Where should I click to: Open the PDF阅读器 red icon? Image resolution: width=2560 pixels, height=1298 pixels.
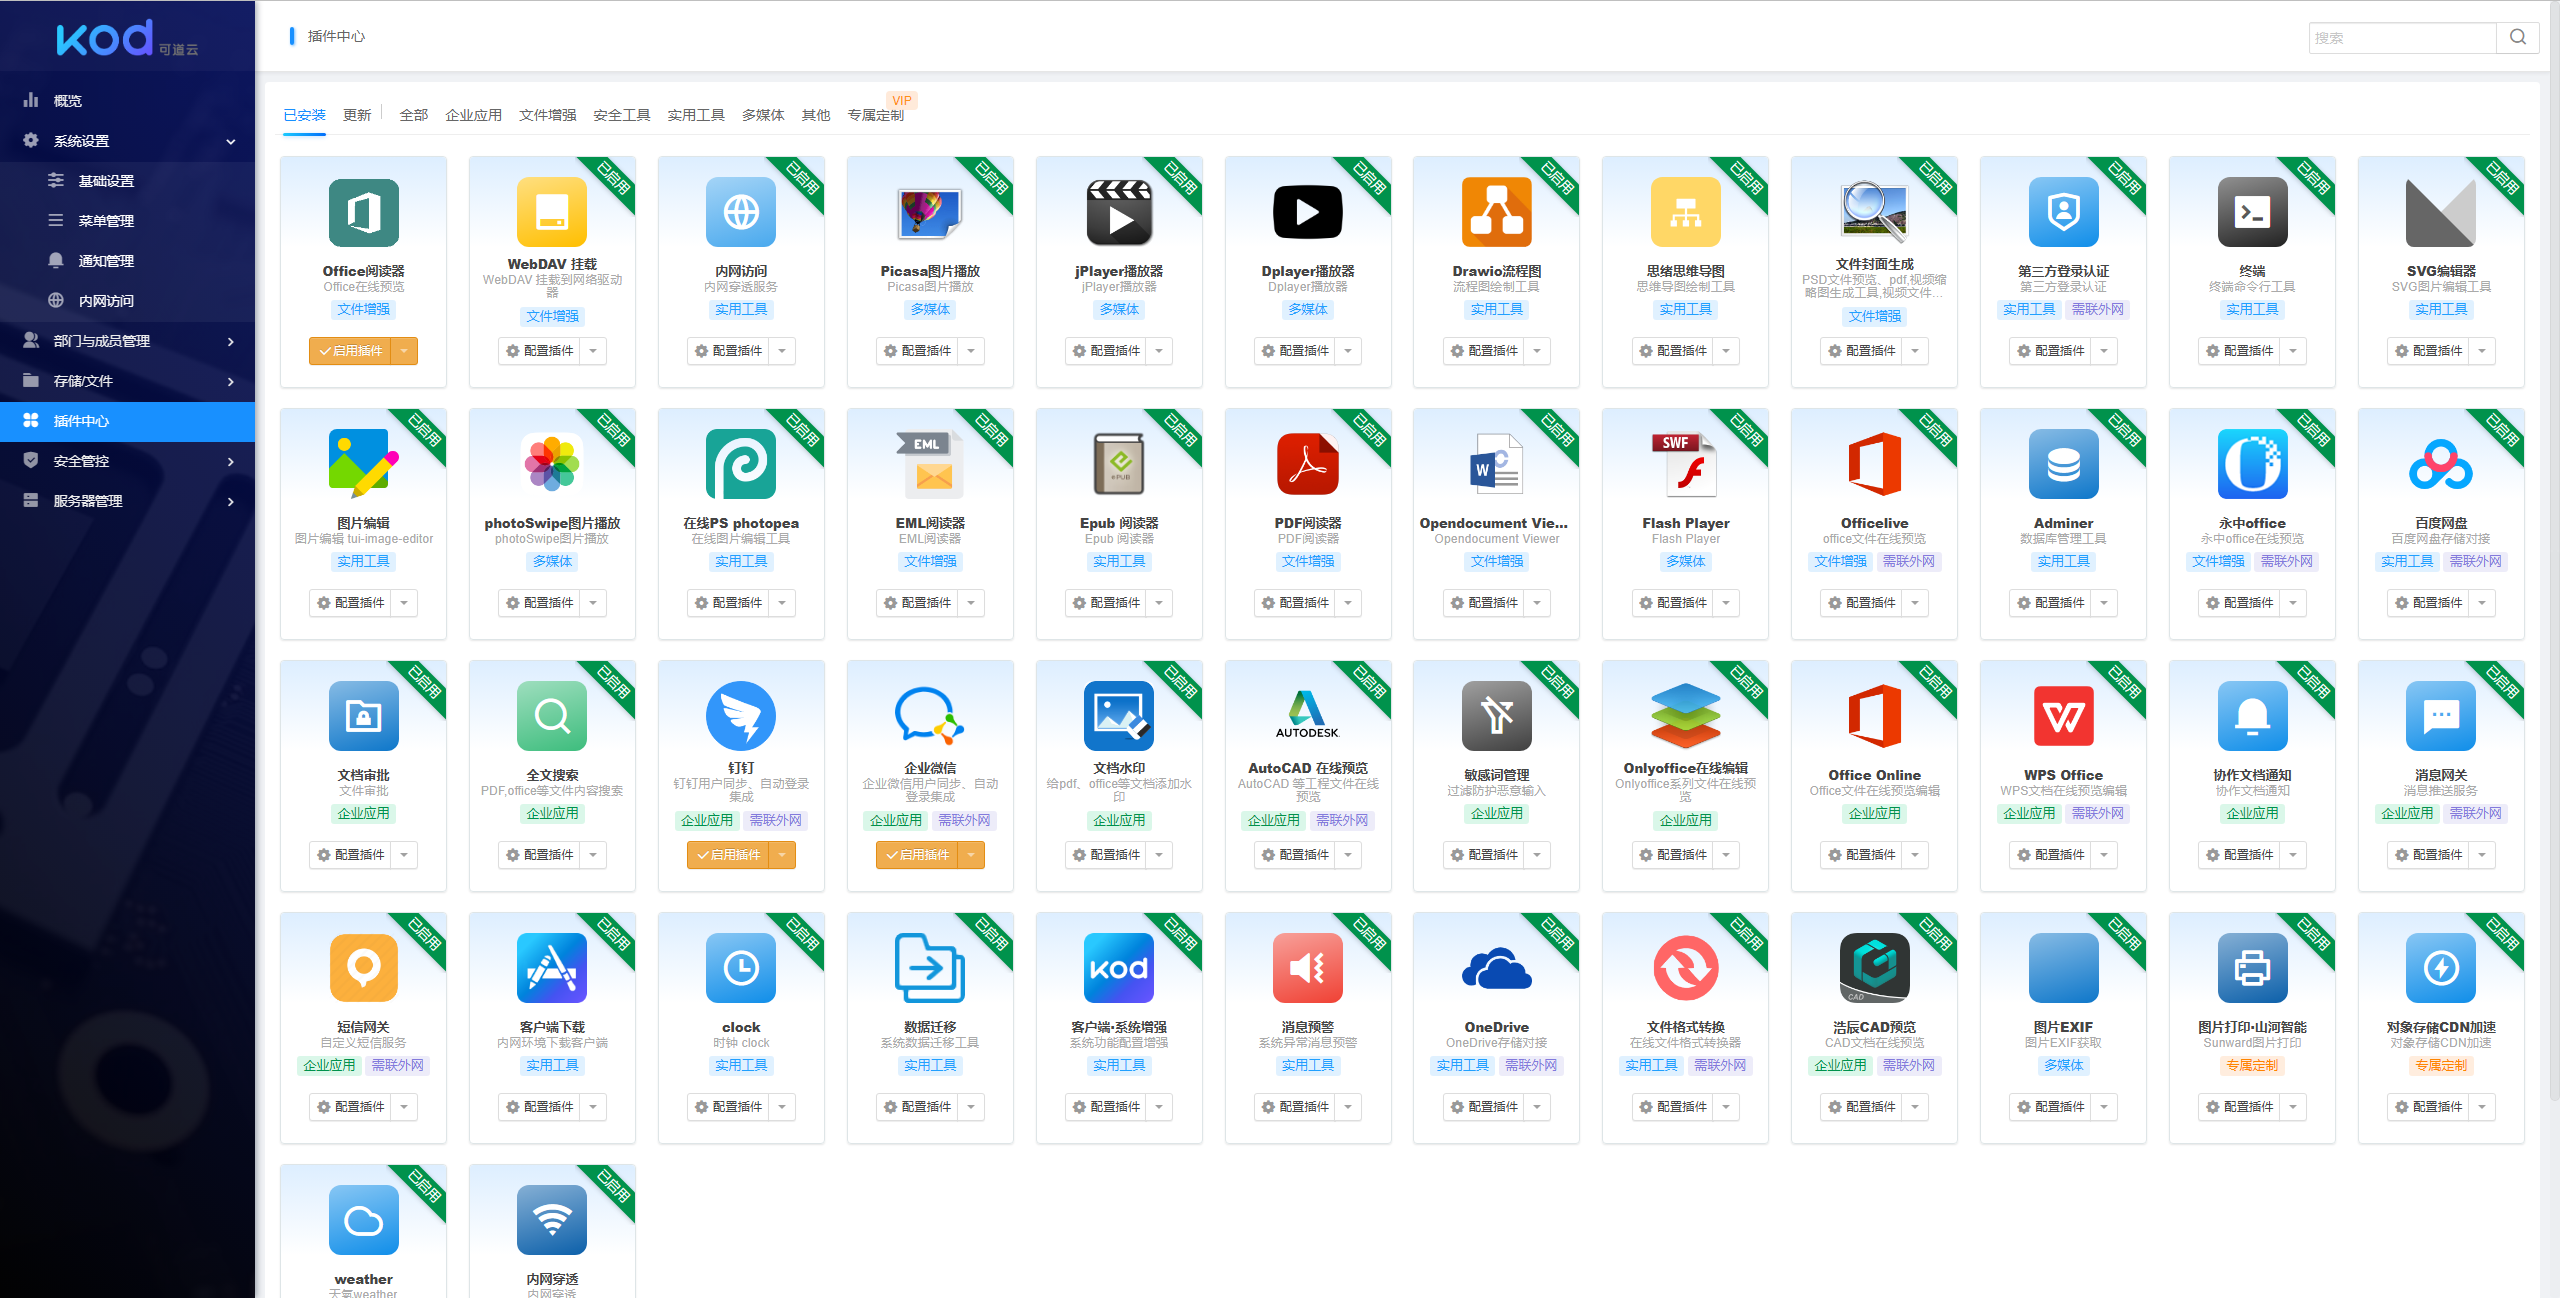coord(1308,464)
